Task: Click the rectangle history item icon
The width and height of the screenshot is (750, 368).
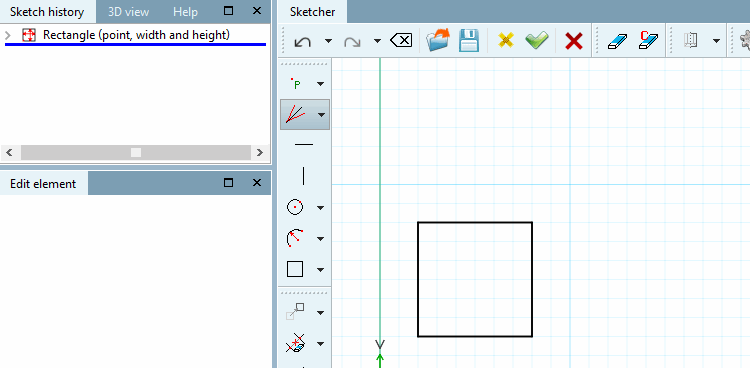Action: tap(29, 35)
